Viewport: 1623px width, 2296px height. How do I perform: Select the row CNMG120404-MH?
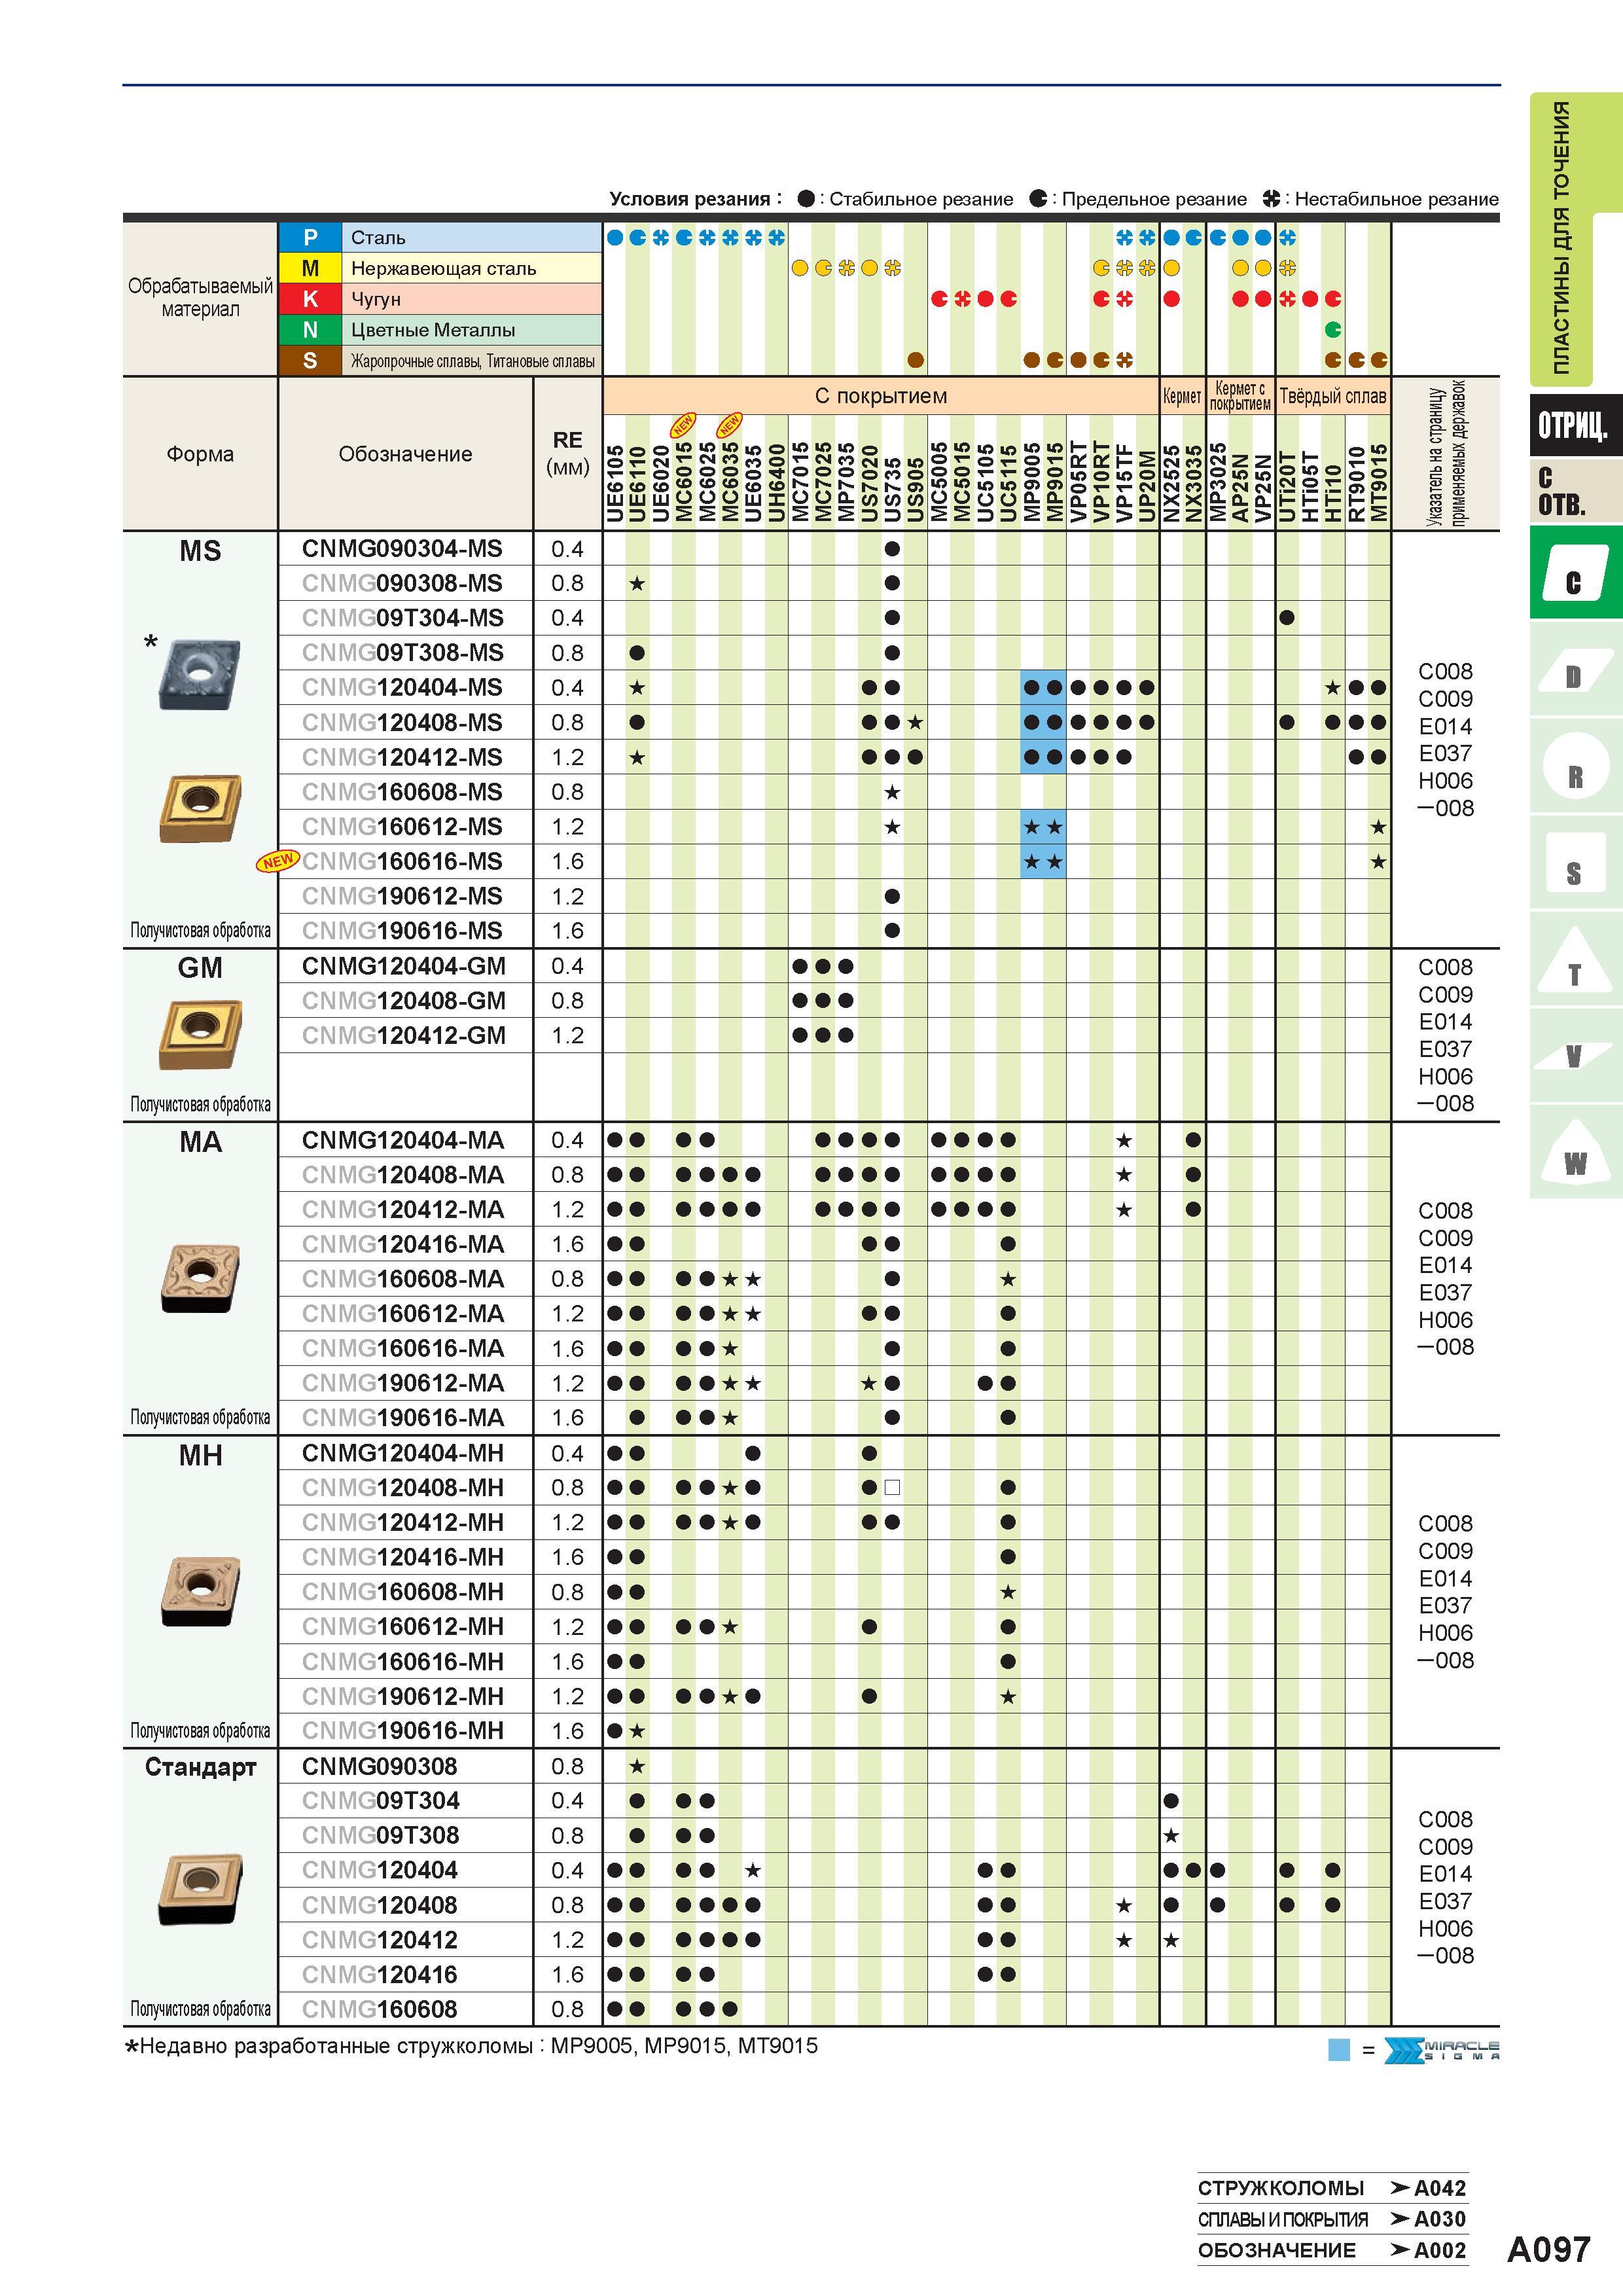pyautogui.click(x=835, y=1453)
